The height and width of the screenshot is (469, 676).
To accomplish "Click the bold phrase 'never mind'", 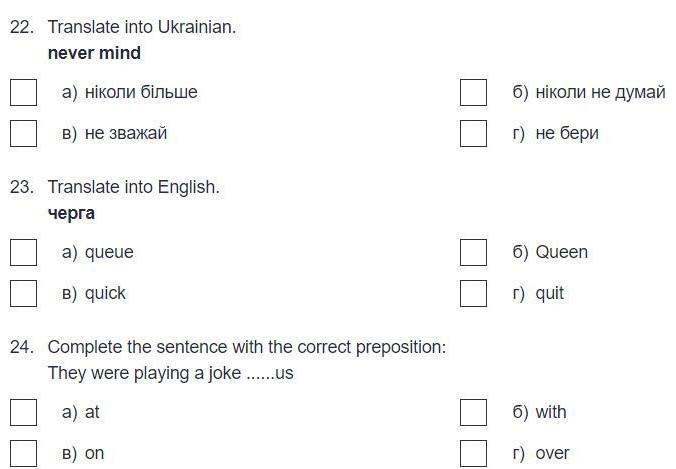I will [x=94, y=53].
